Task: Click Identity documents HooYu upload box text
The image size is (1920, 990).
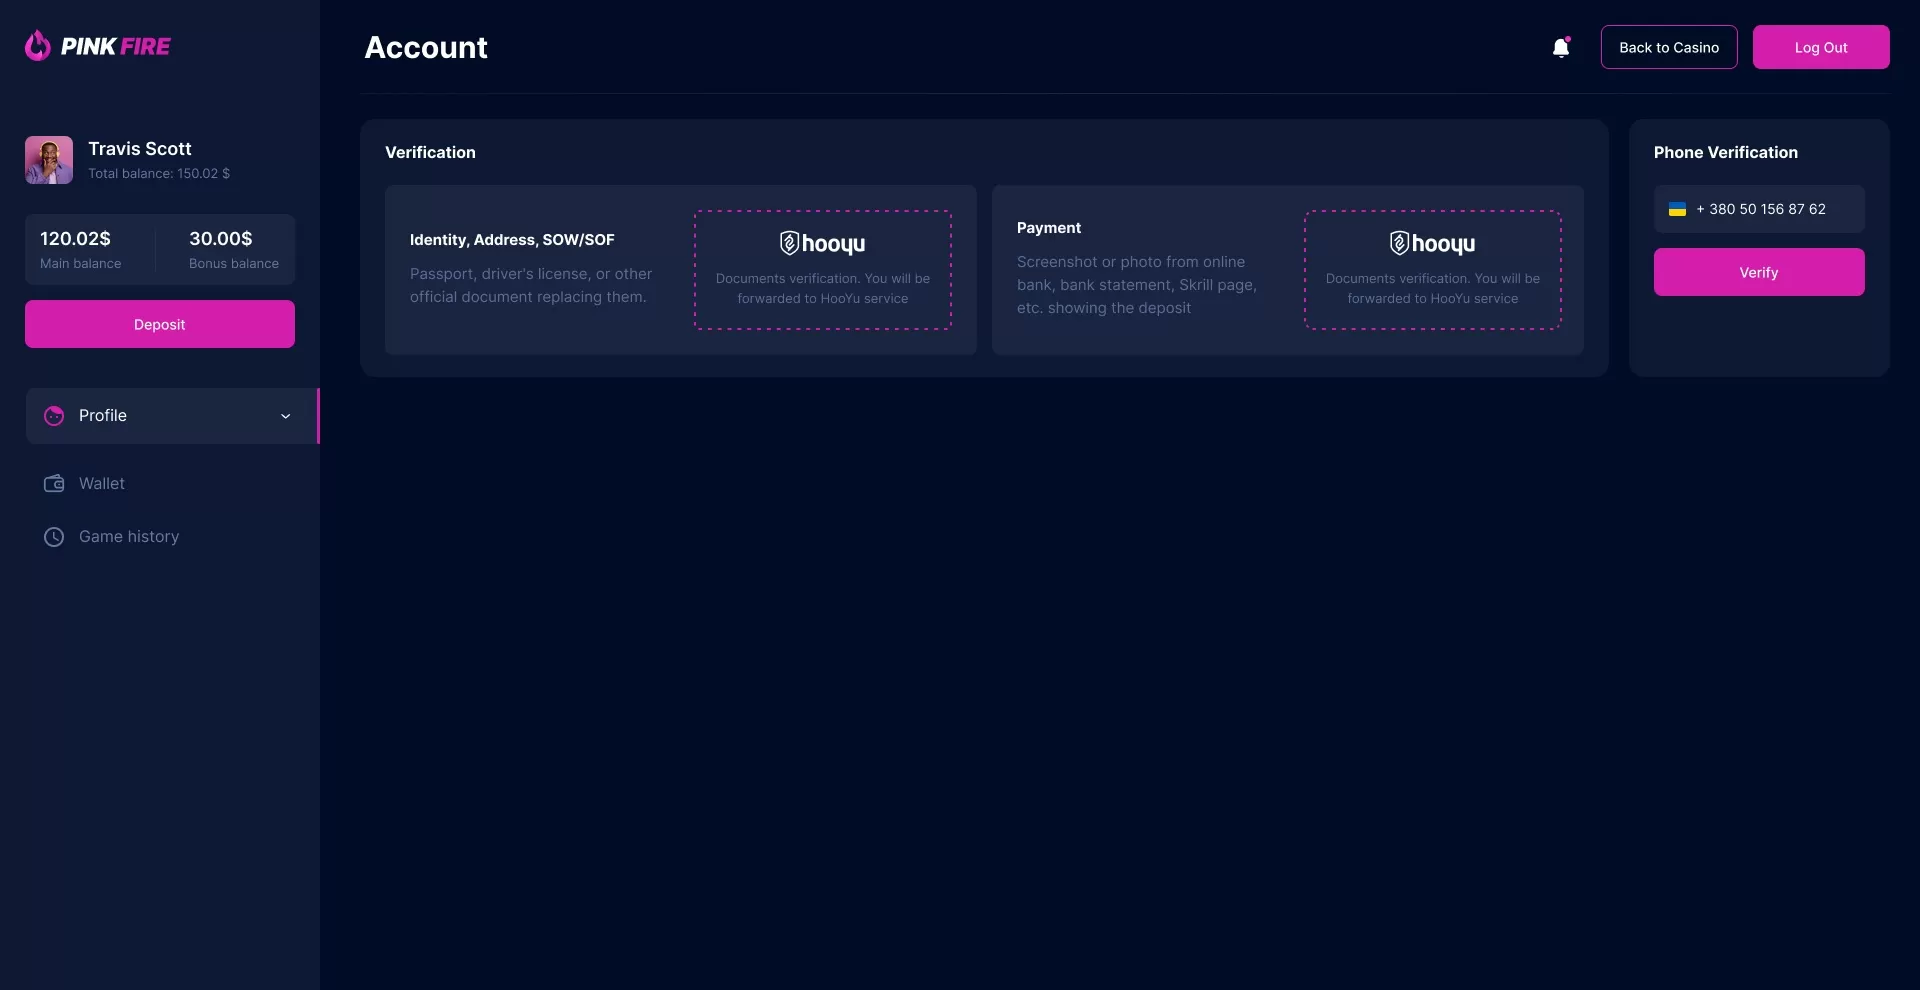Action: 823,288
